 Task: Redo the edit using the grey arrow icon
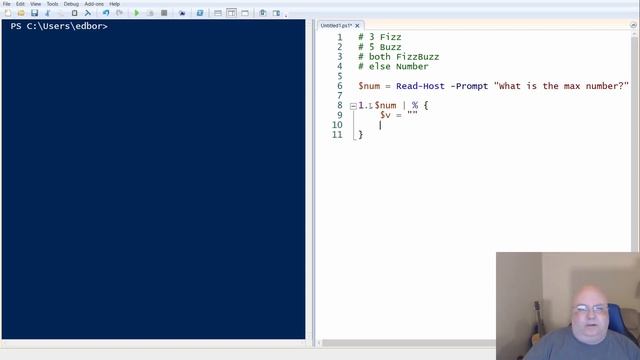pos(119,13)
